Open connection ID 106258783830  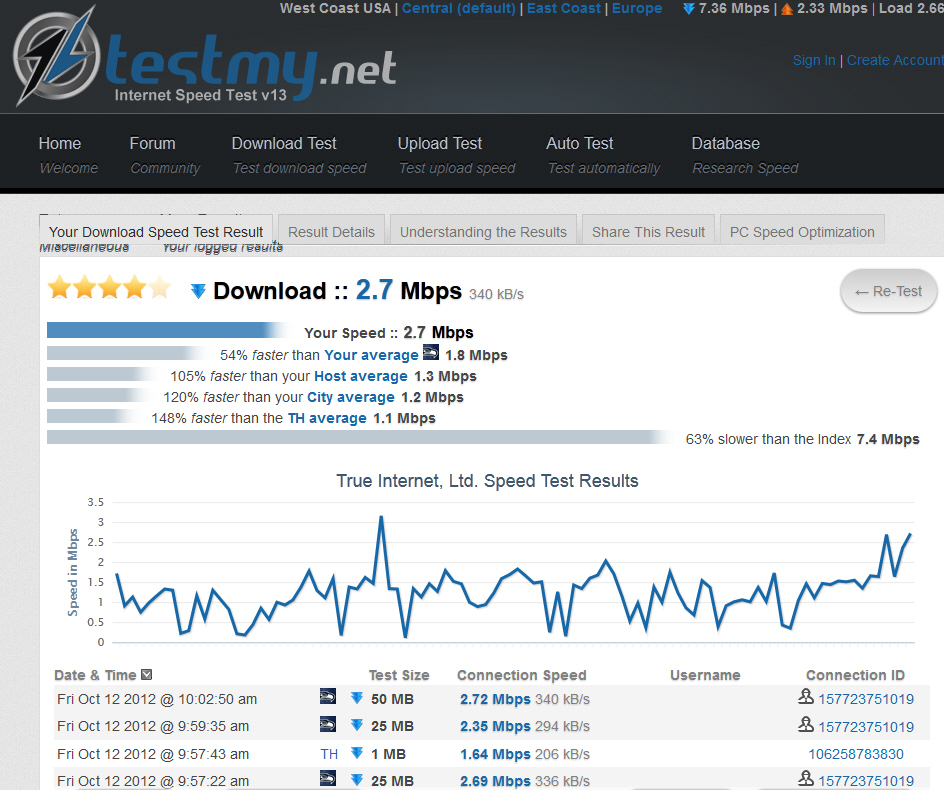(x=856, y=754)
